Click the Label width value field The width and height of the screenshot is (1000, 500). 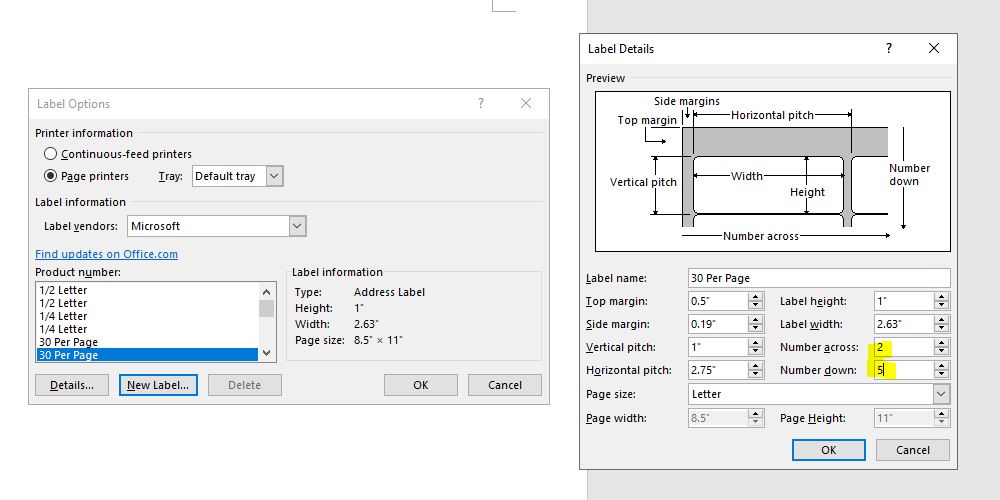[904, 324]
